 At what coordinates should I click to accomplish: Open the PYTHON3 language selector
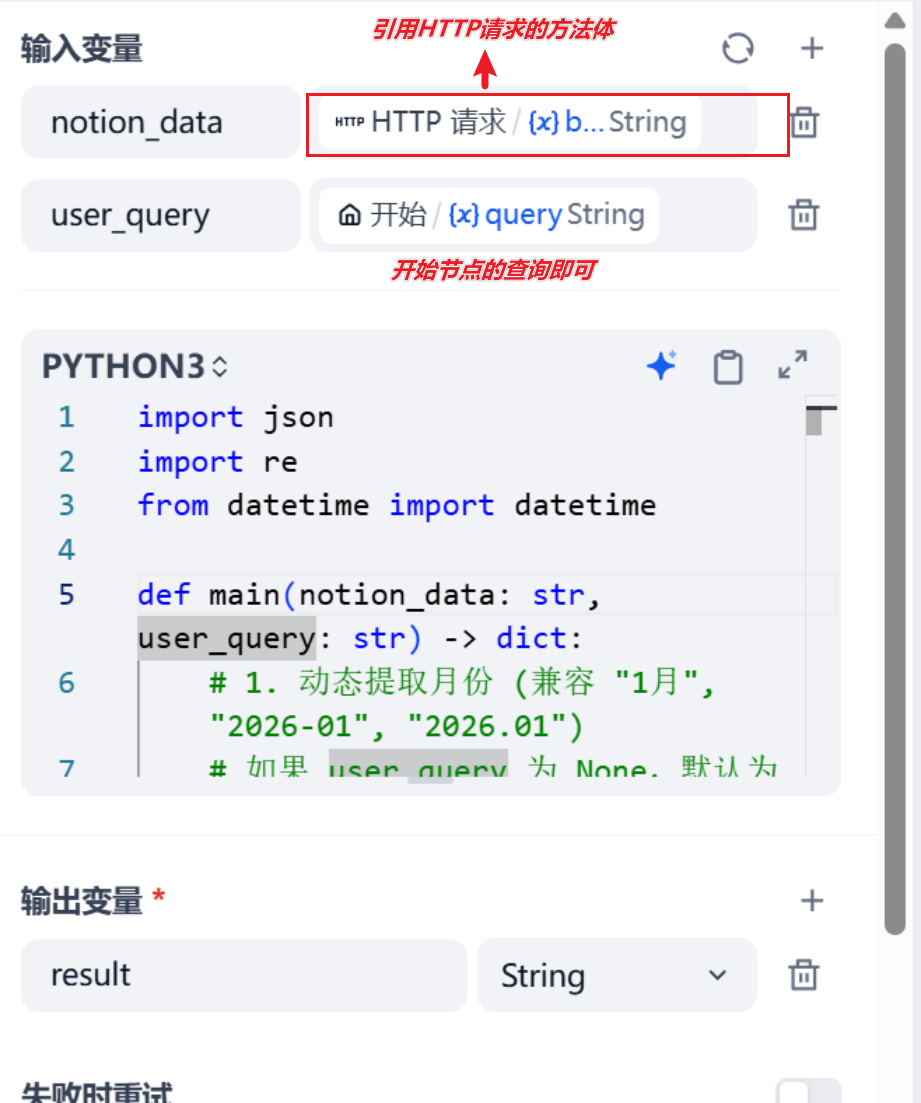[135, 367]
